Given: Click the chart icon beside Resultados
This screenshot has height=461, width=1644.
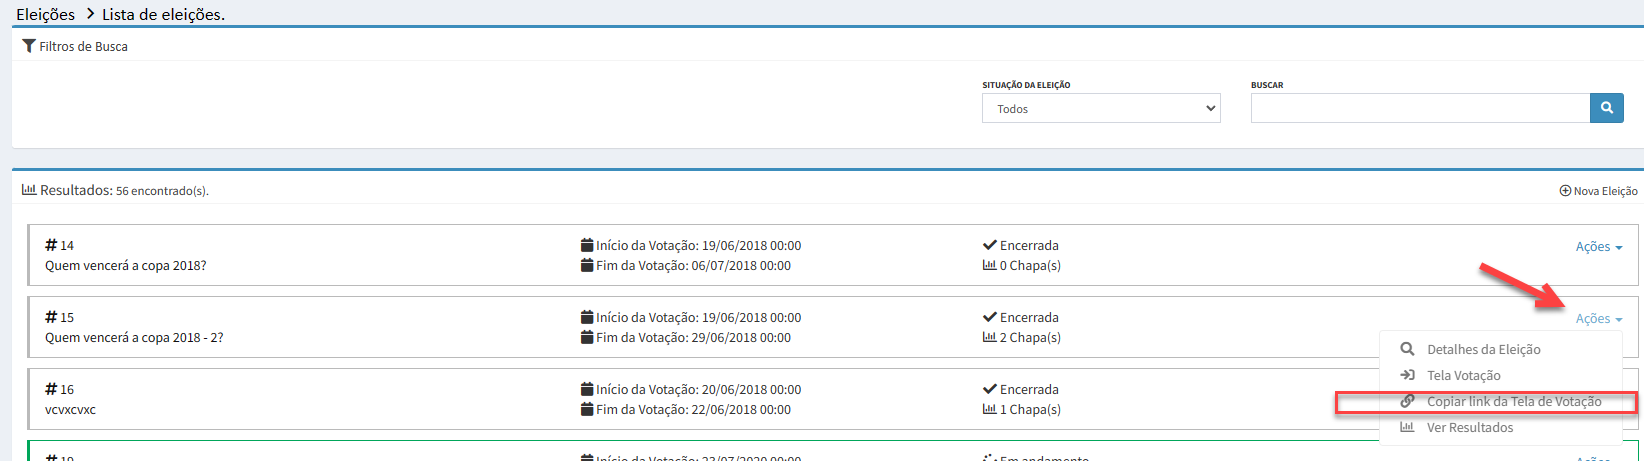Looking at the screenshot, I should 29,190.
